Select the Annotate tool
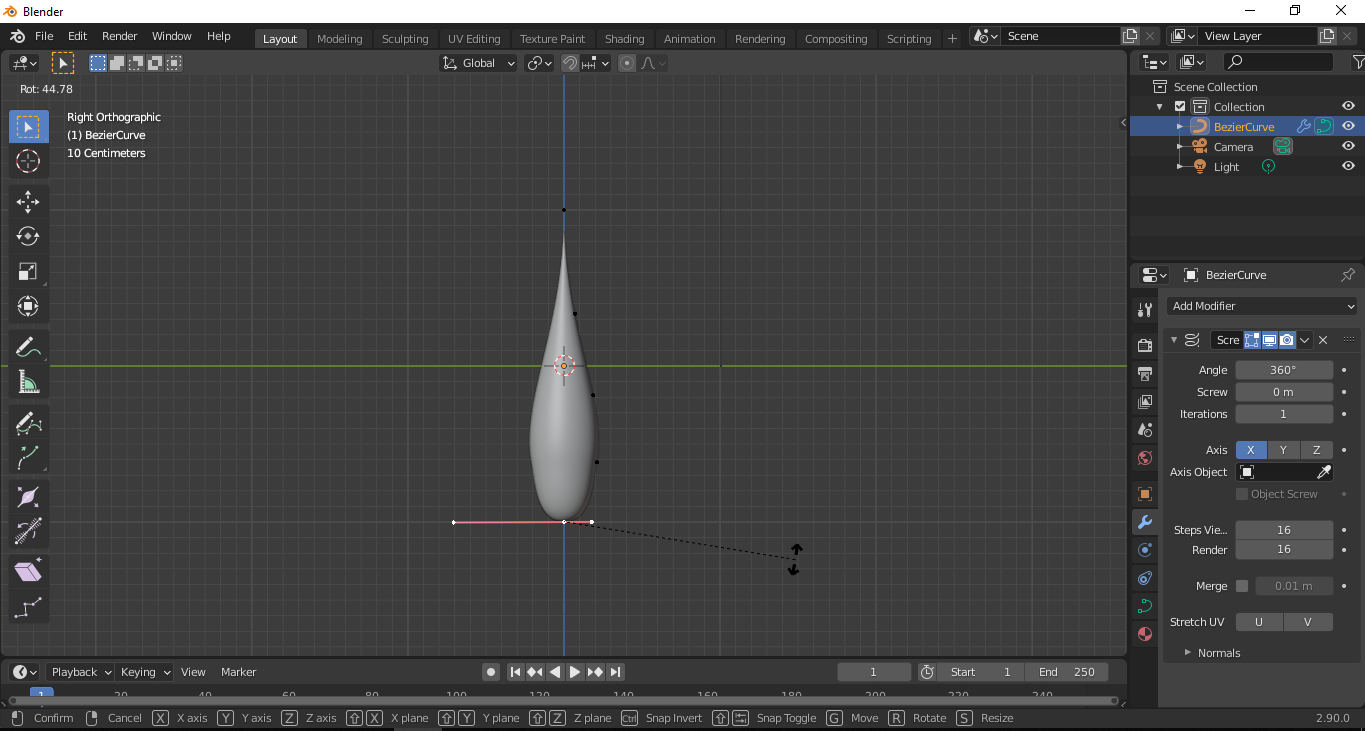 [28, 346]
